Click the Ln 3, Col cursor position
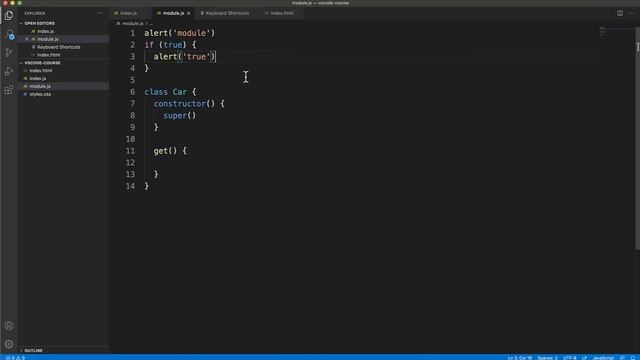The height and width of the screenshot is (360, 640). tap(519, 358)
